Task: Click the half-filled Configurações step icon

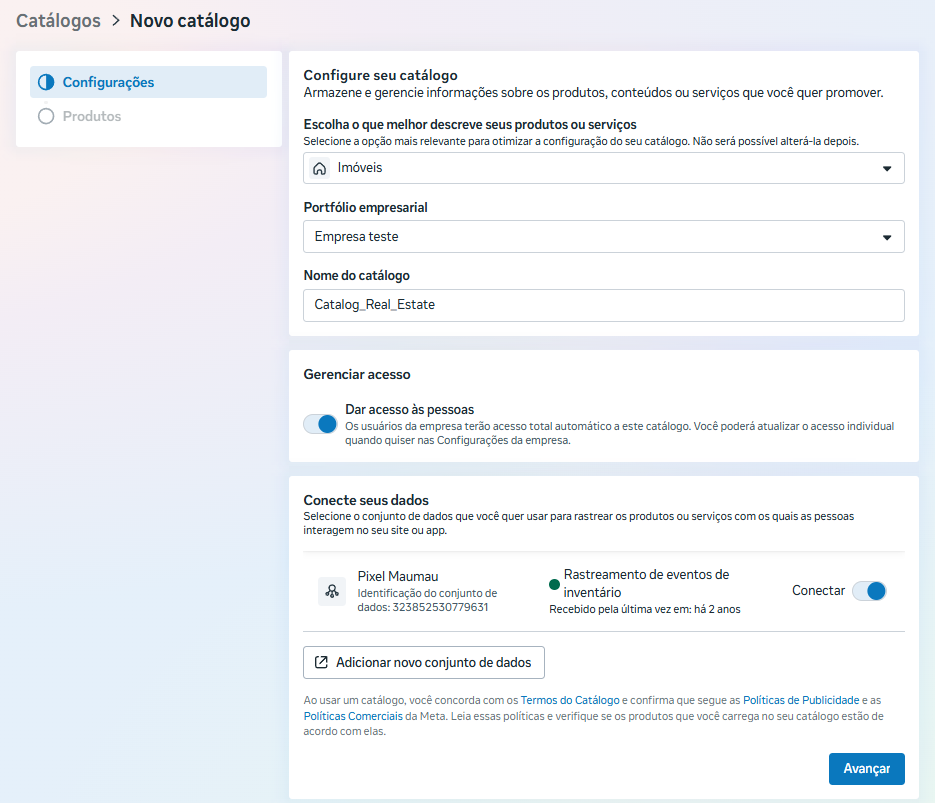Action: [x=46, y=82]
